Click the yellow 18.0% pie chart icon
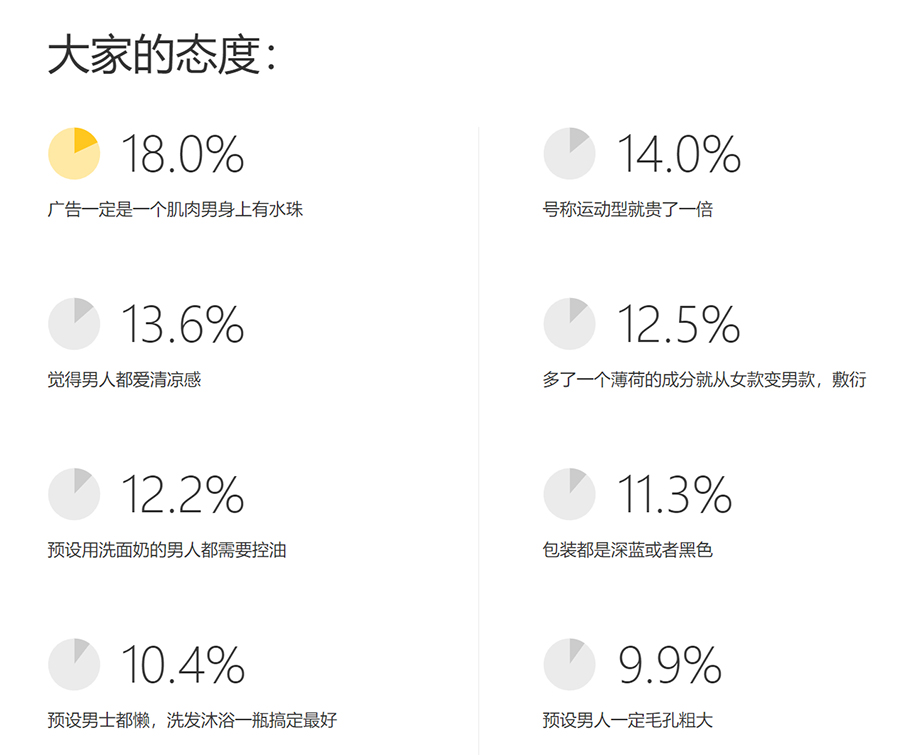Image resolution: width=900 pixels, height=755 pixels. (x=74, y=153)
